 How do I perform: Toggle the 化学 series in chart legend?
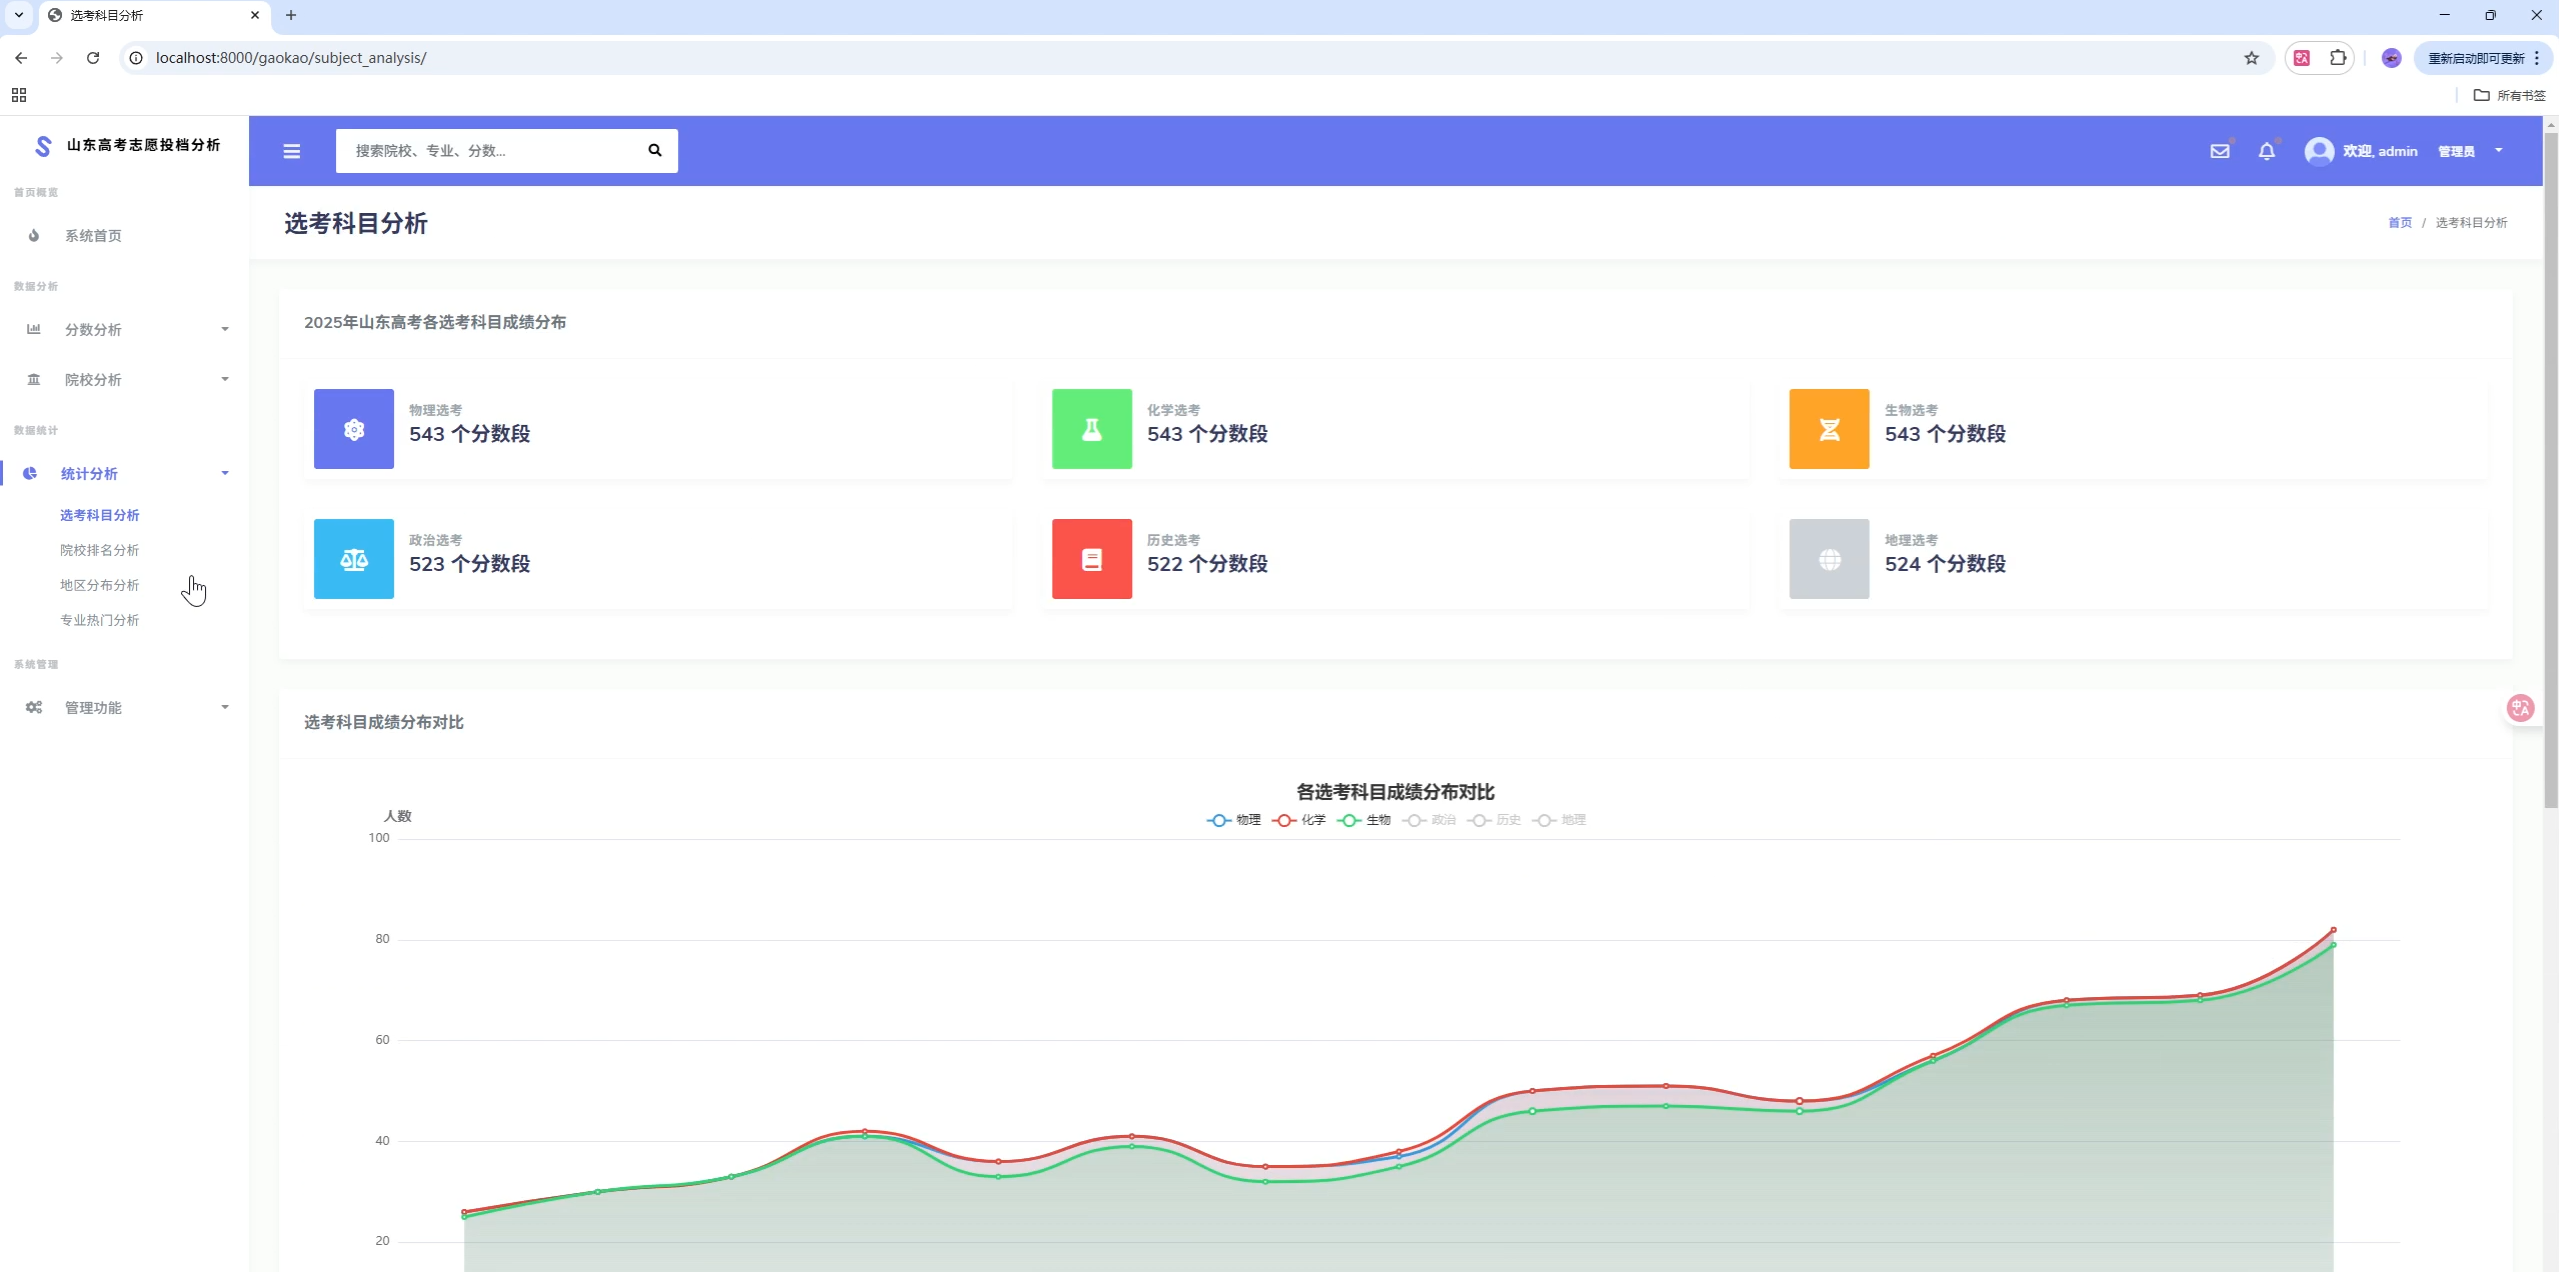point(1300,820)
